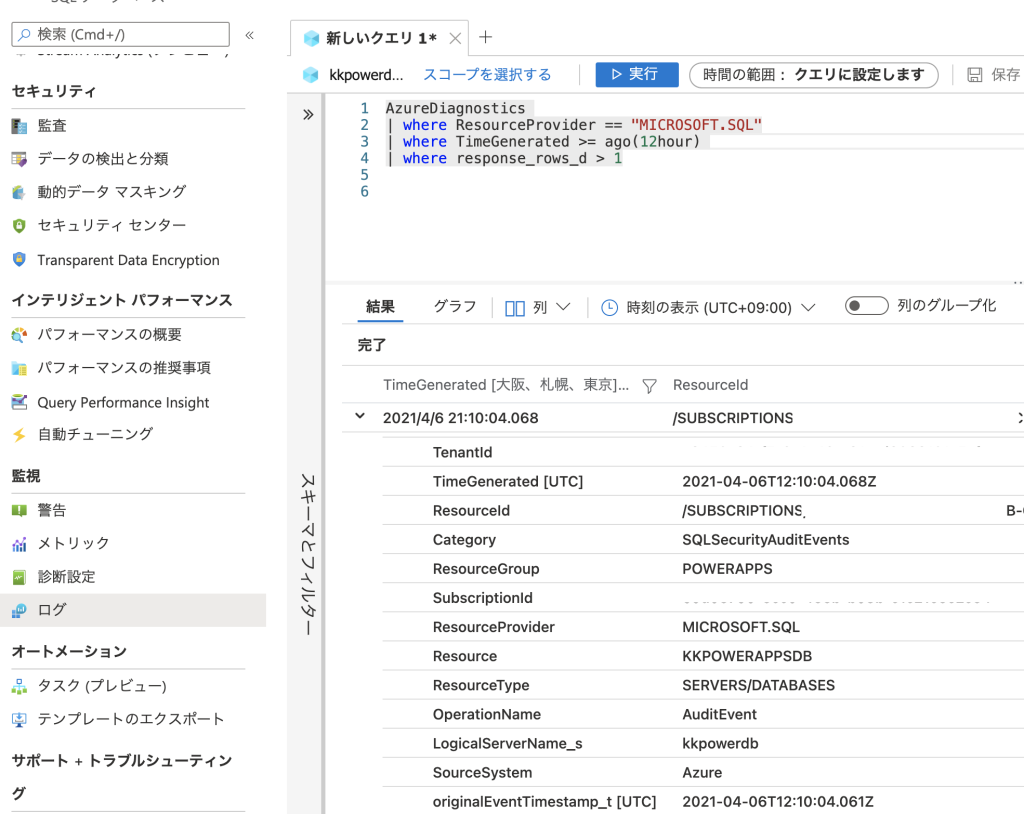Image resolution: width=1024 pixels, height=814 pixels.
Task: Click the 動的データ マスキング icon
Action: [x=20, y=192]
